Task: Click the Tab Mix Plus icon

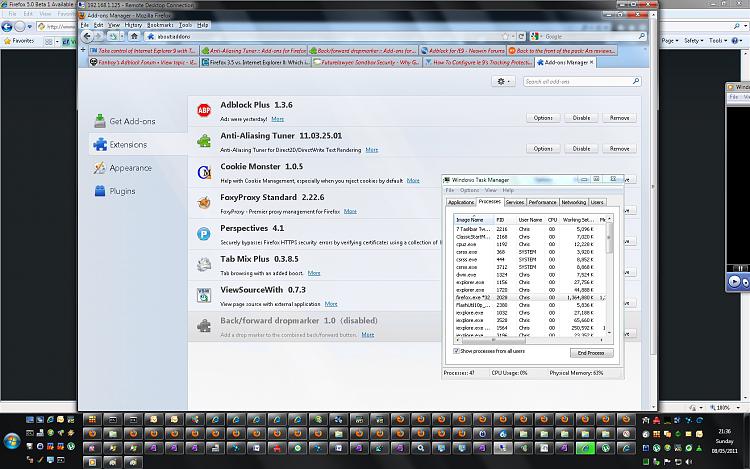Action: pos(204,264)
